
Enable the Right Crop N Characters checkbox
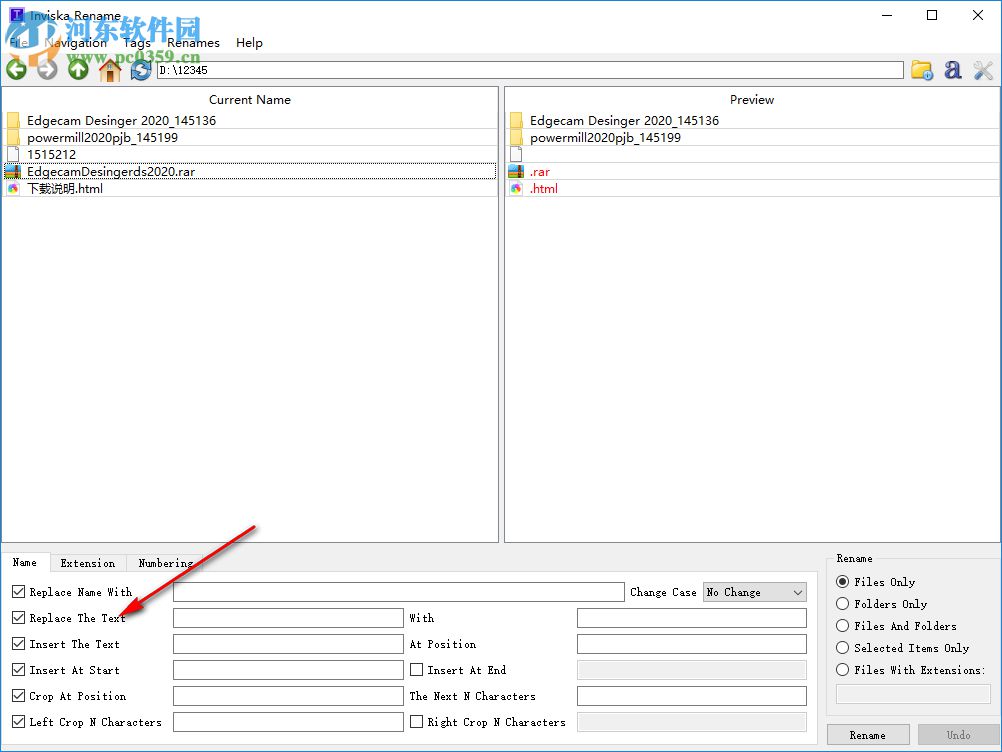[x=417, y=722]
